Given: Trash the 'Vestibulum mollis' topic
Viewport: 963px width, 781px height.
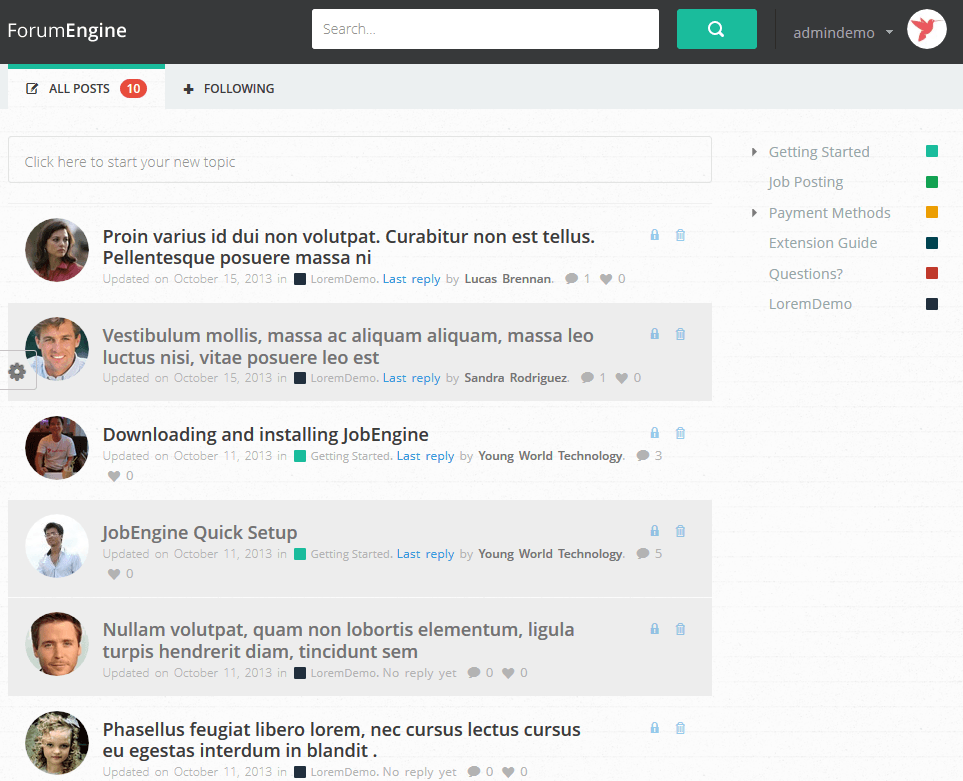Looking at the screenshot, I should pos(680,333).
